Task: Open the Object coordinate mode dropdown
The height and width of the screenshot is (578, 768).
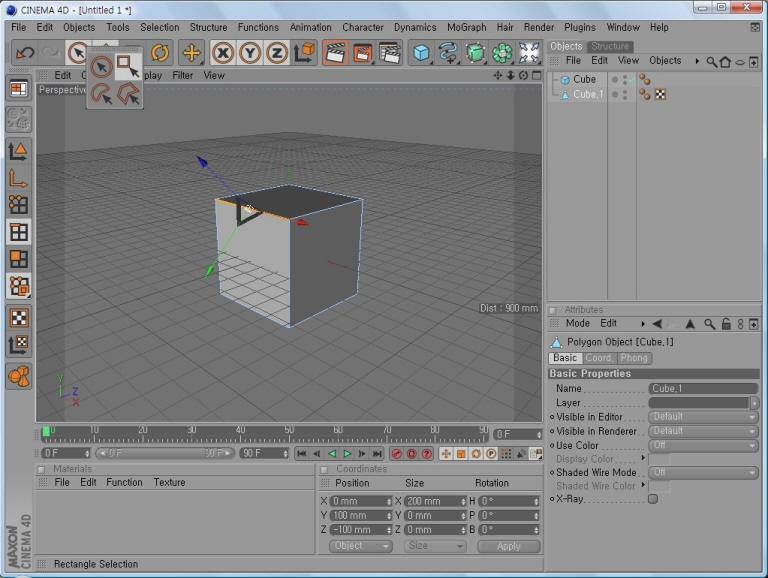Action: tap(361, 546)
